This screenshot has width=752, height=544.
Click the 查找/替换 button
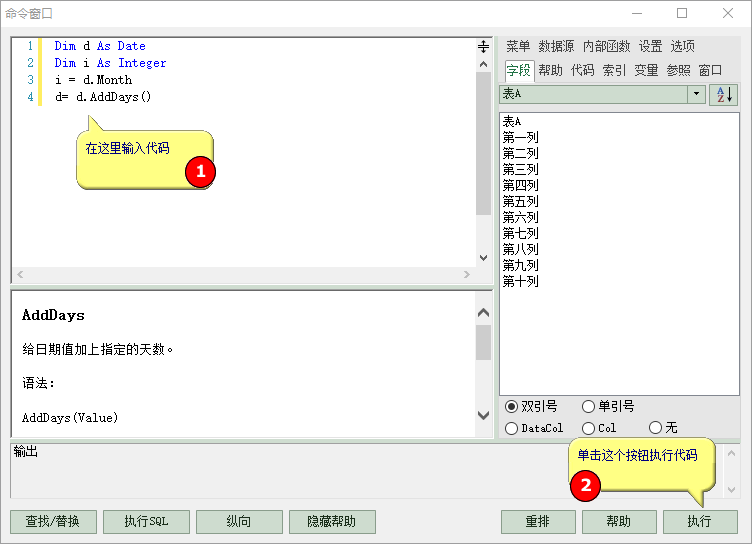pyautogui.click(x=60, y=521)
